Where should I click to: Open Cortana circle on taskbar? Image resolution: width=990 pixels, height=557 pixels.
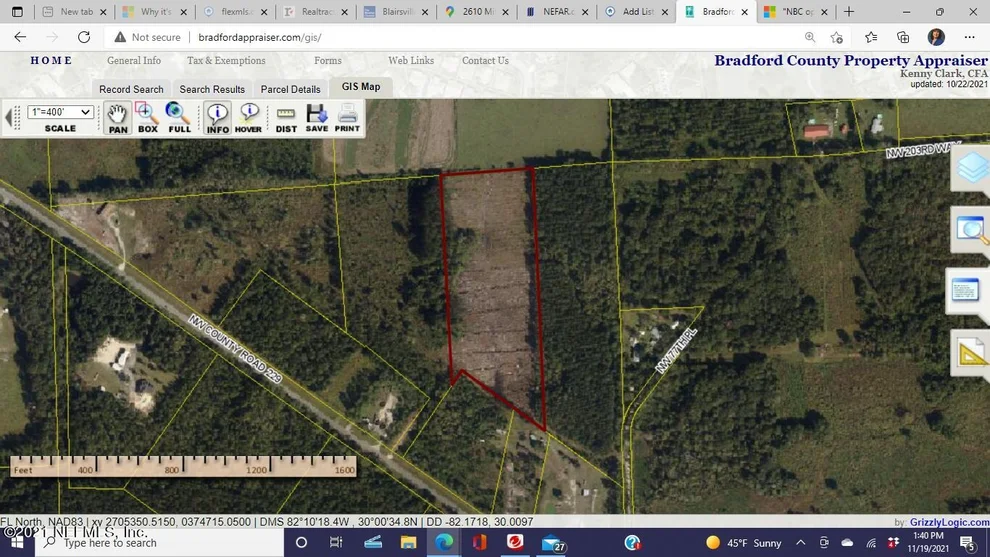click(x=301, y=542)
